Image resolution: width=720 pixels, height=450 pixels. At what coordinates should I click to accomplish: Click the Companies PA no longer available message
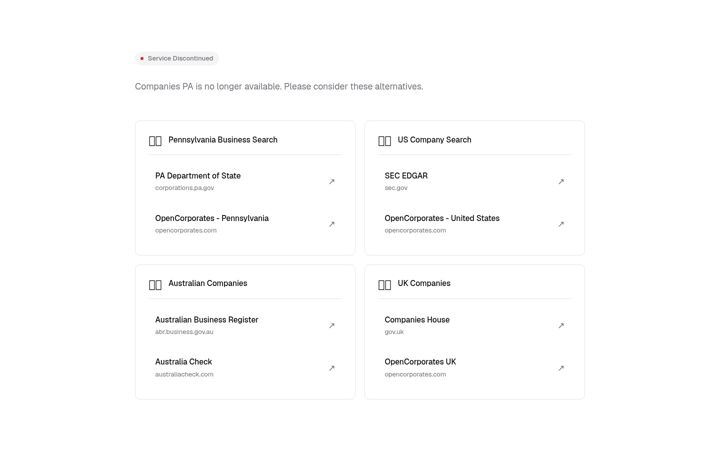click(x=279, y=86)
